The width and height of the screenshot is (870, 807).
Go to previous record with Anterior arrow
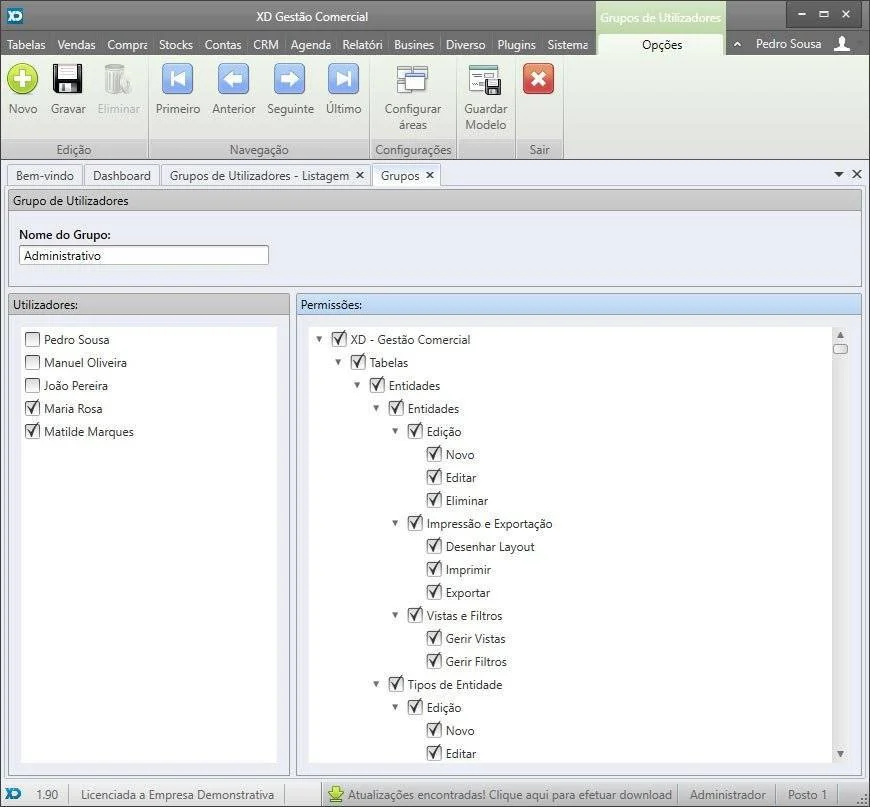click(234, 79)
